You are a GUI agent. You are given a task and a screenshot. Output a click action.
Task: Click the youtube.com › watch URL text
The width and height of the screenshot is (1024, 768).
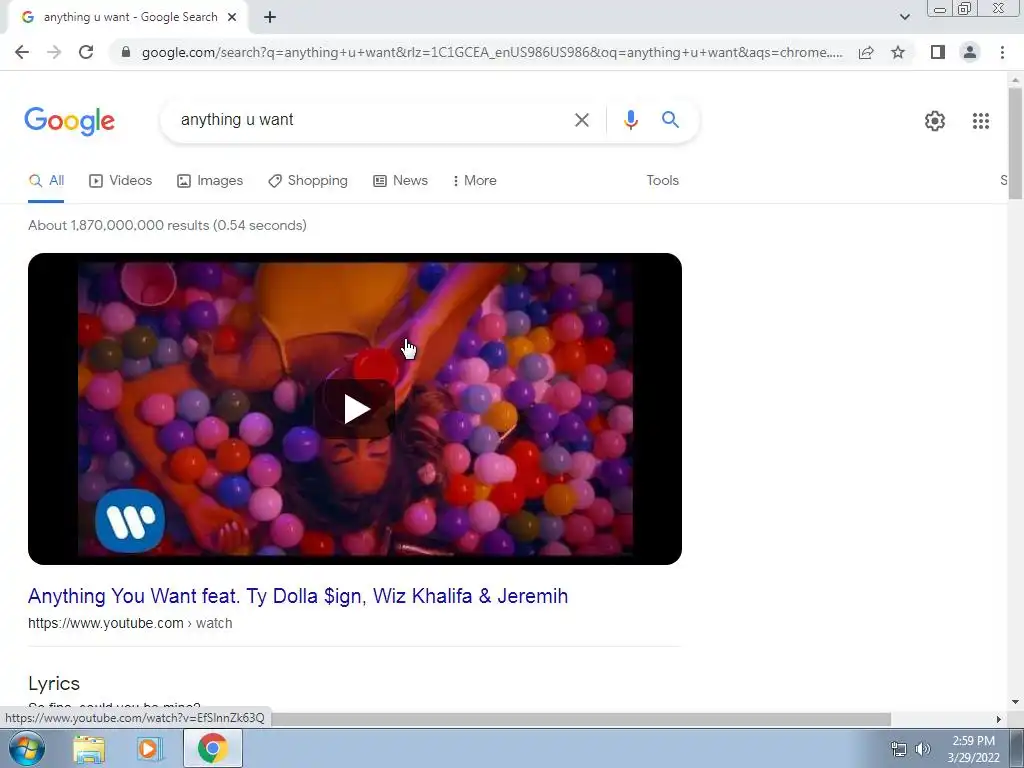pos(130,624)
